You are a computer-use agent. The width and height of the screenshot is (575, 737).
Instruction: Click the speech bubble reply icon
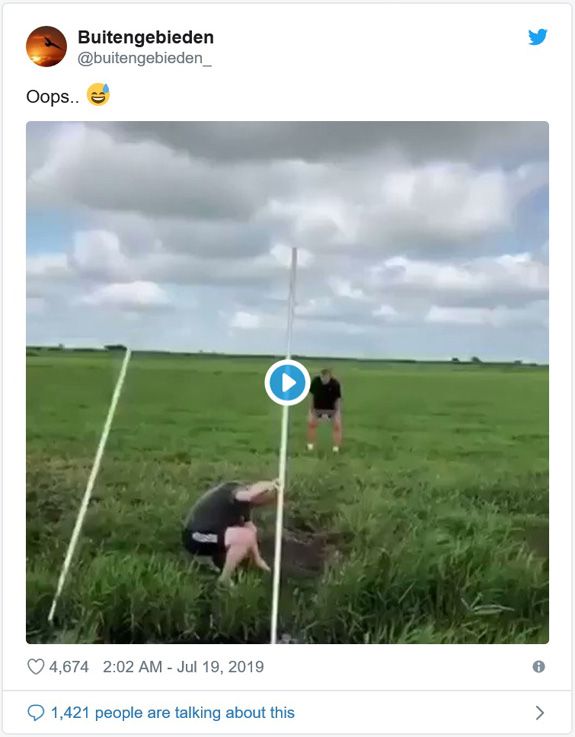[36, 713]
